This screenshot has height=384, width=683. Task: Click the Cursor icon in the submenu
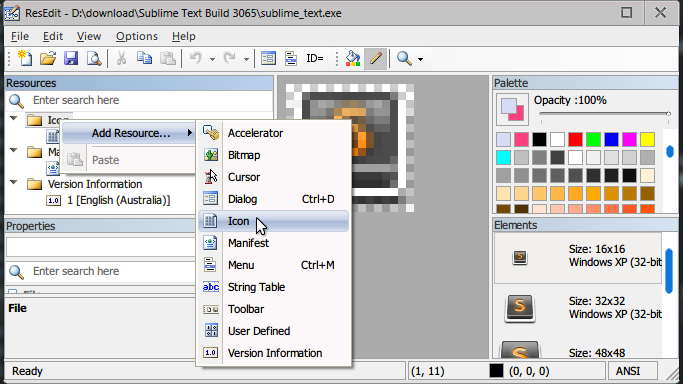(211, 177)
